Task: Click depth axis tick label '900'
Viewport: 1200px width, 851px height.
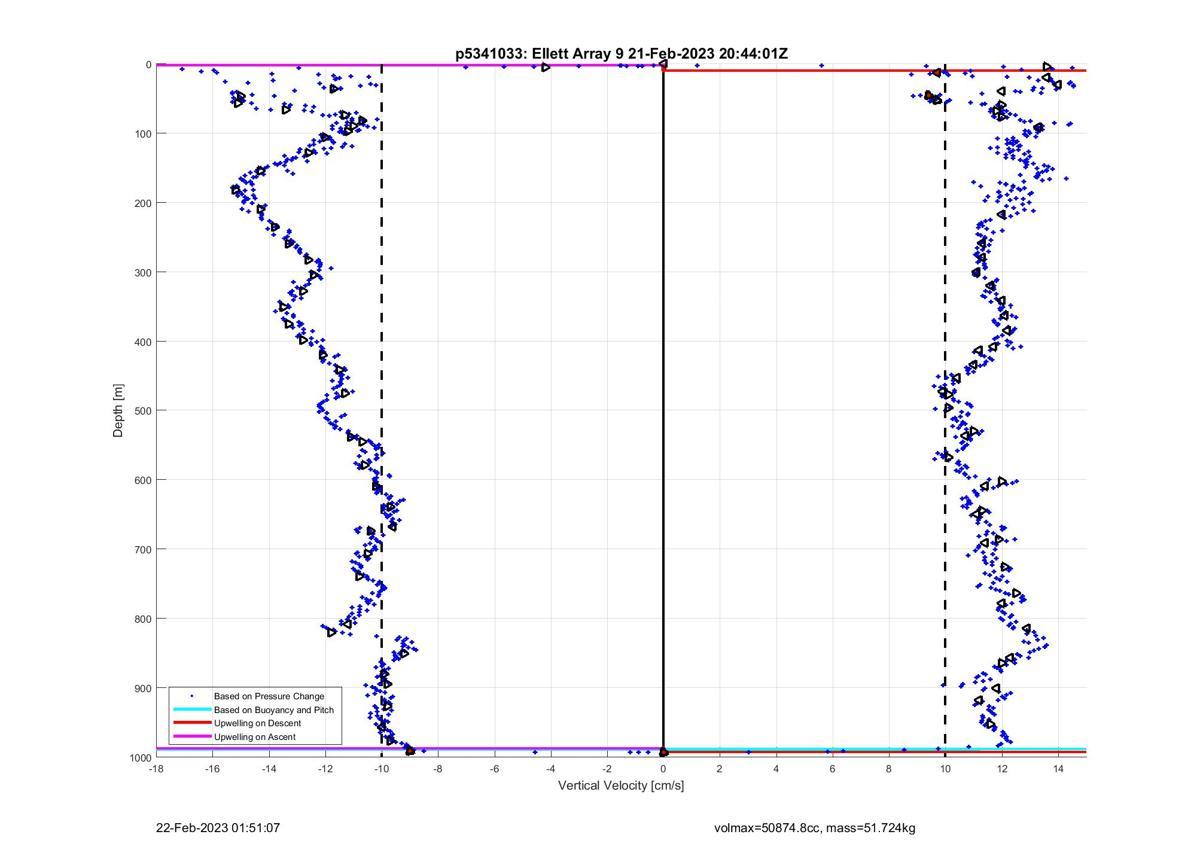Action: coord(142,688)
